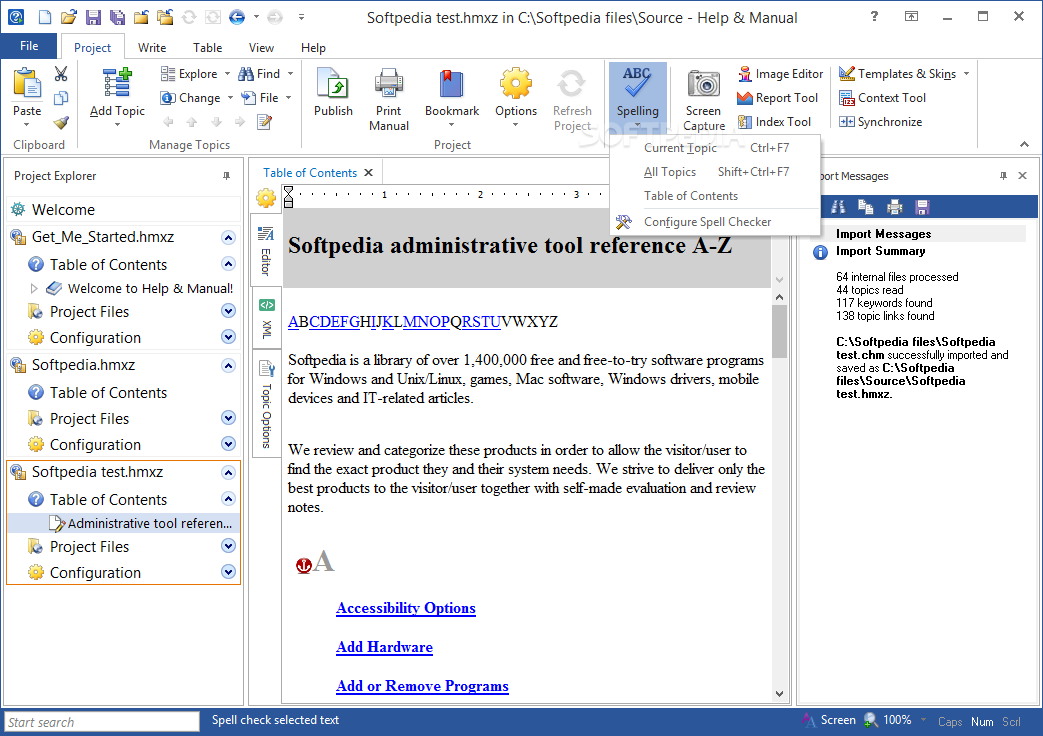Toggle the Screen mode in status bar

[x=829, y=720]
